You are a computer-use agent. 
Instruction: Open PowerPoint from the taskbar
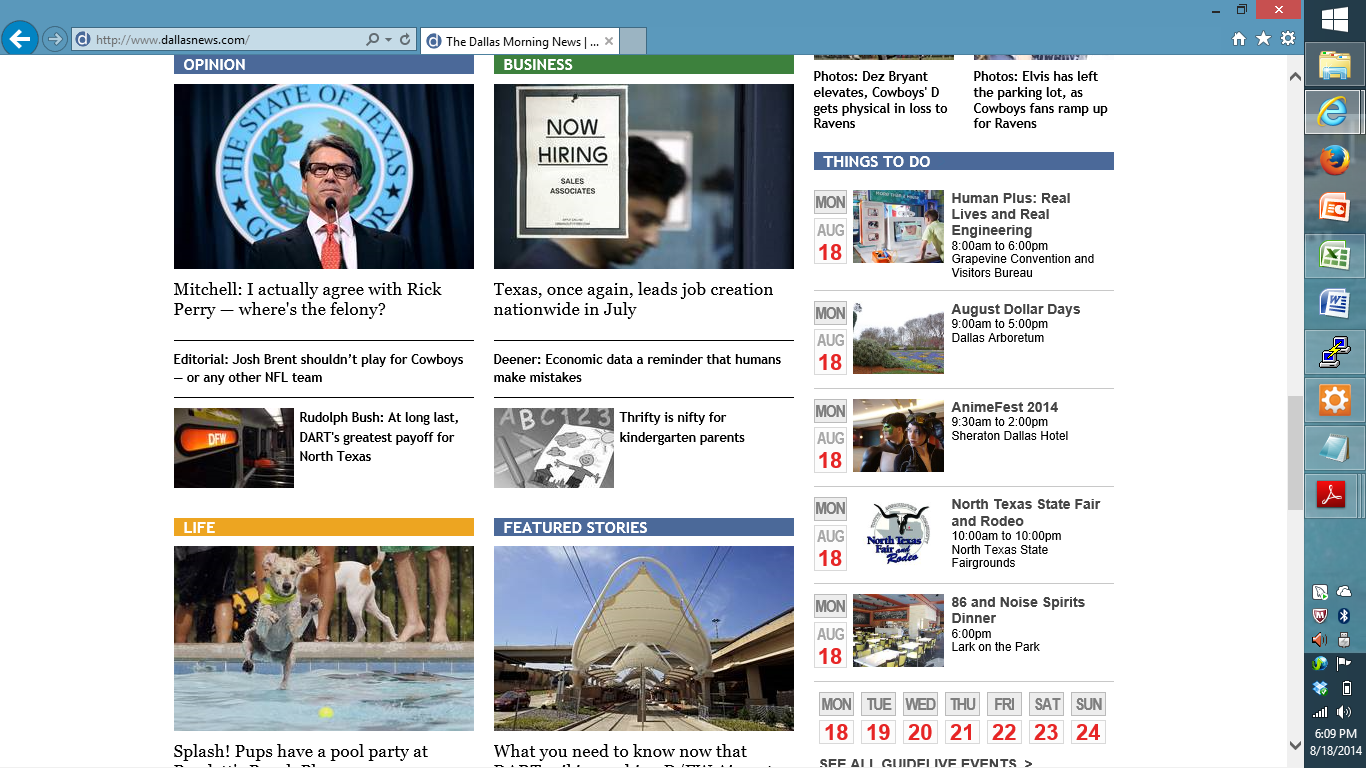(1335, 208)
